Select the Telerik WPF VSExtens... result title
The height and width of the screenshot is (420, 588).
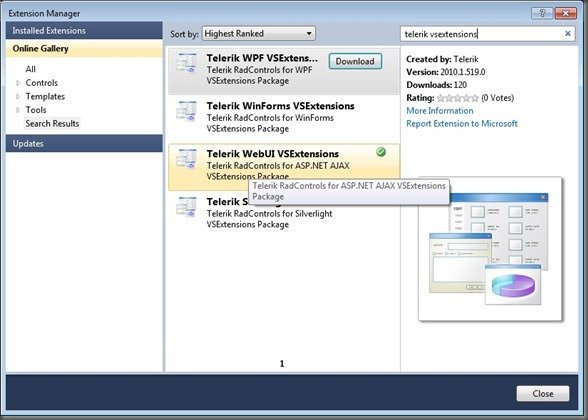tap(262, 58)
